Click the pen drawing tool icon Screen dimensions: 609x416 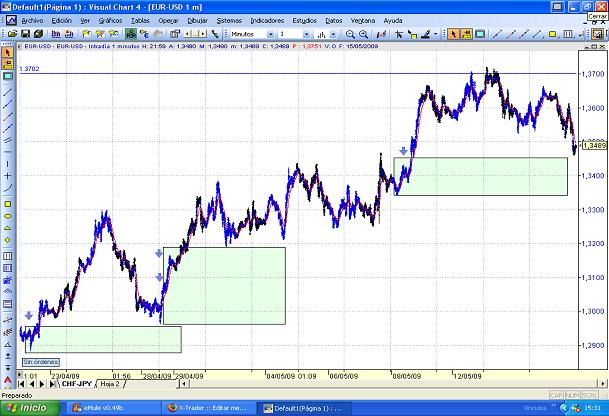pos(426,34)
